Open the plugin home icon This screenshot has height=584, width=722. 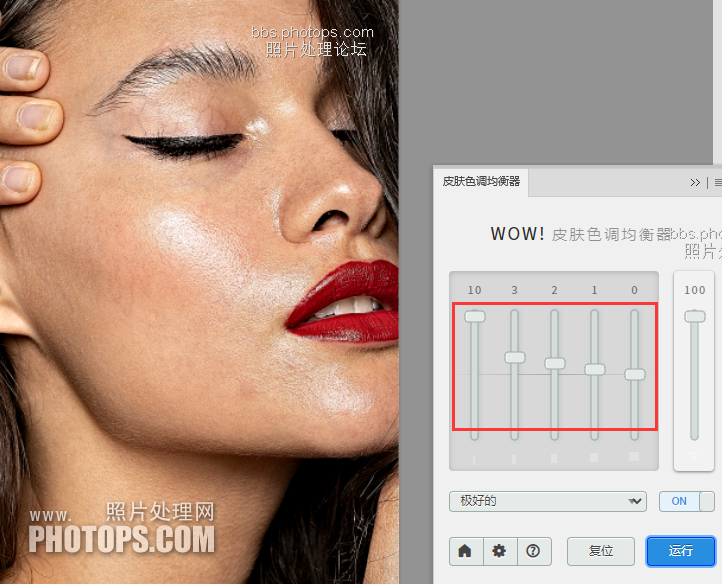tap(466, 551)
